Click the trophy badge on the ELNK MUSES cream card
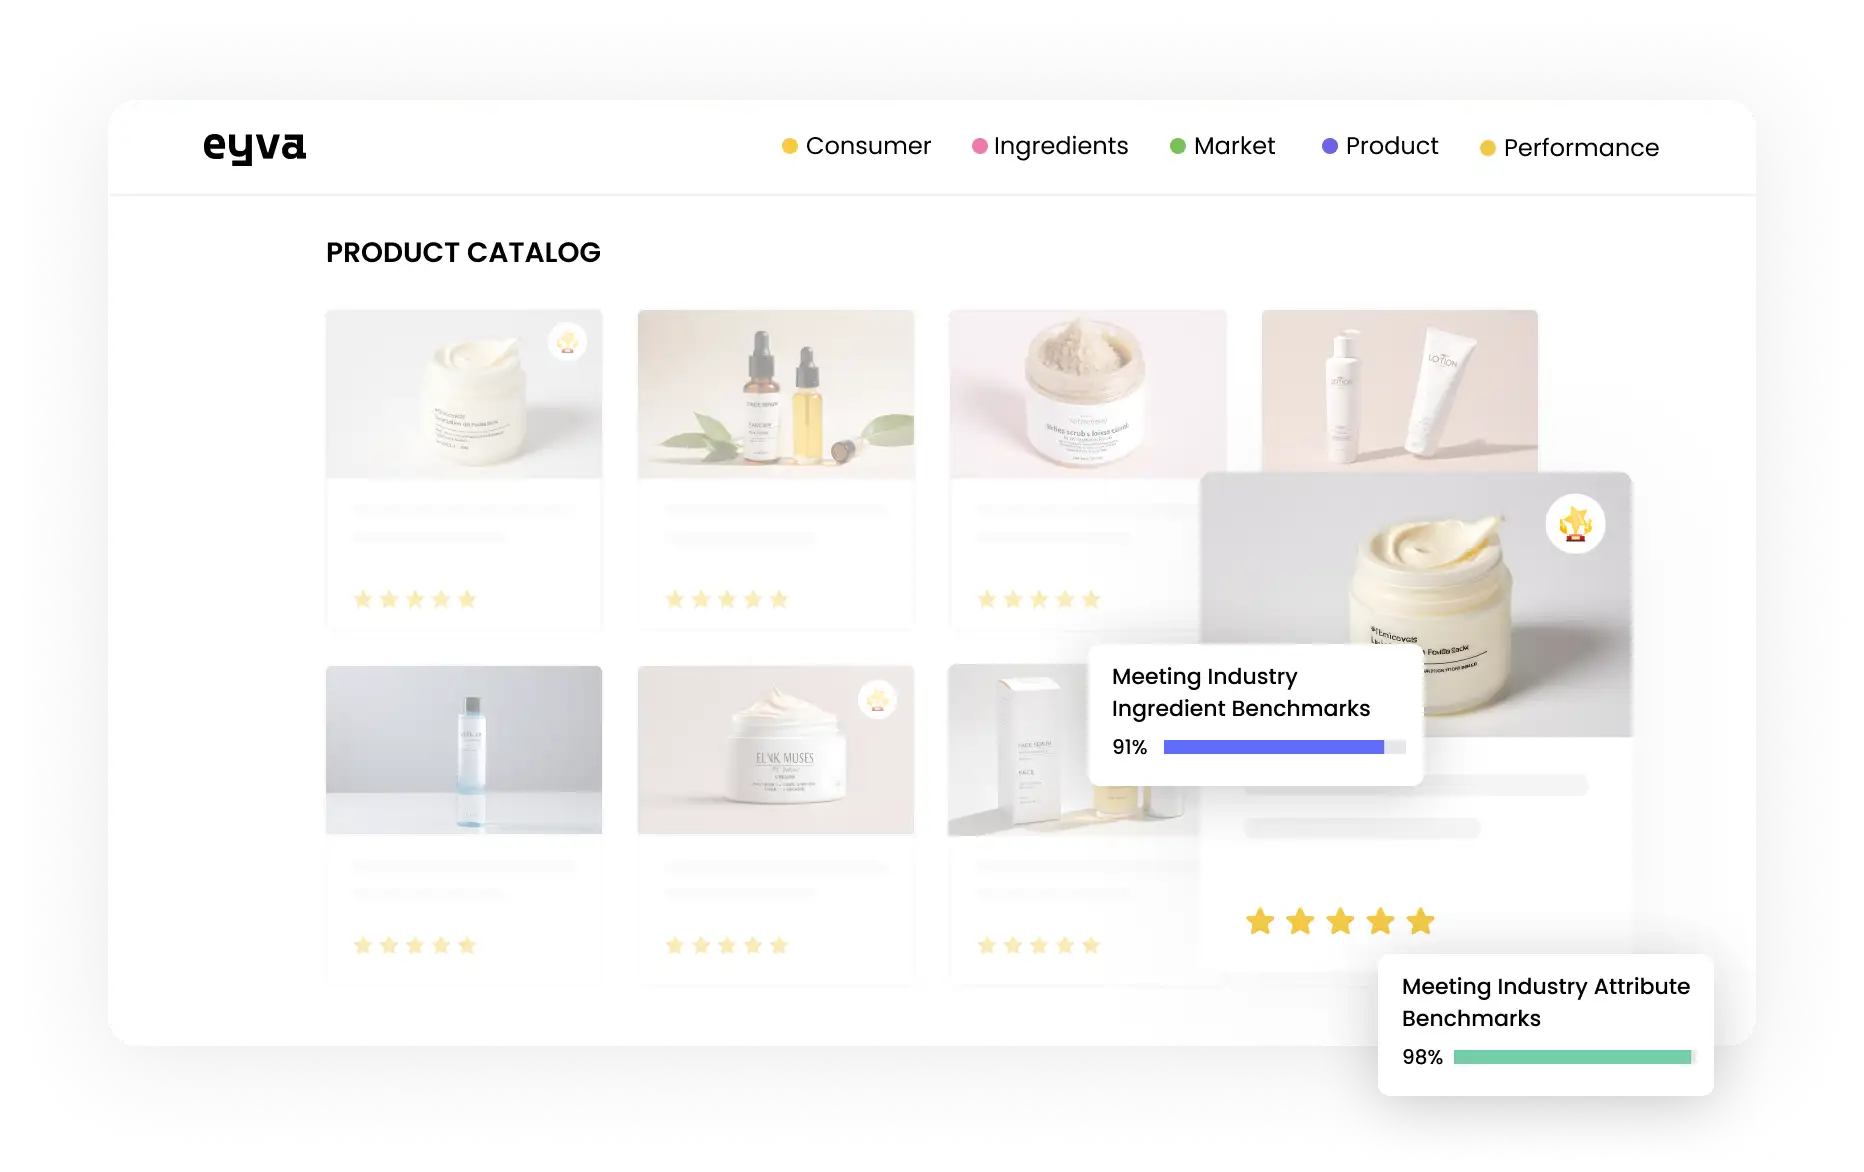Screen dimensions: 1864x1172 tap(877, 699)
